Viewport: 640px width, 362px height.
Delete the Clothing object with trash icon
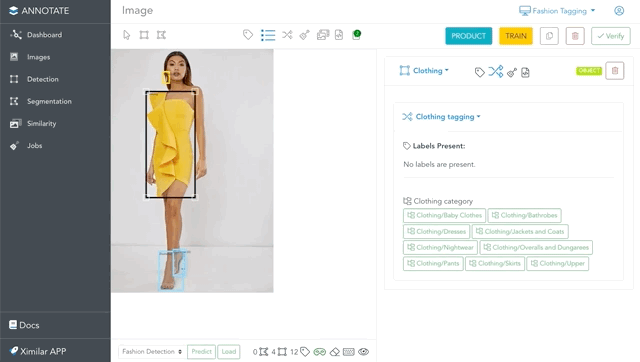(x=615, y=71)
